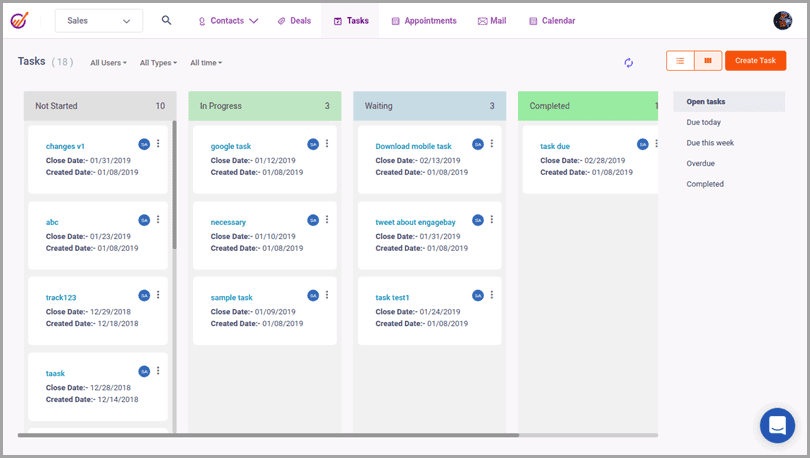Click the Completed column header

pos(588,106)
